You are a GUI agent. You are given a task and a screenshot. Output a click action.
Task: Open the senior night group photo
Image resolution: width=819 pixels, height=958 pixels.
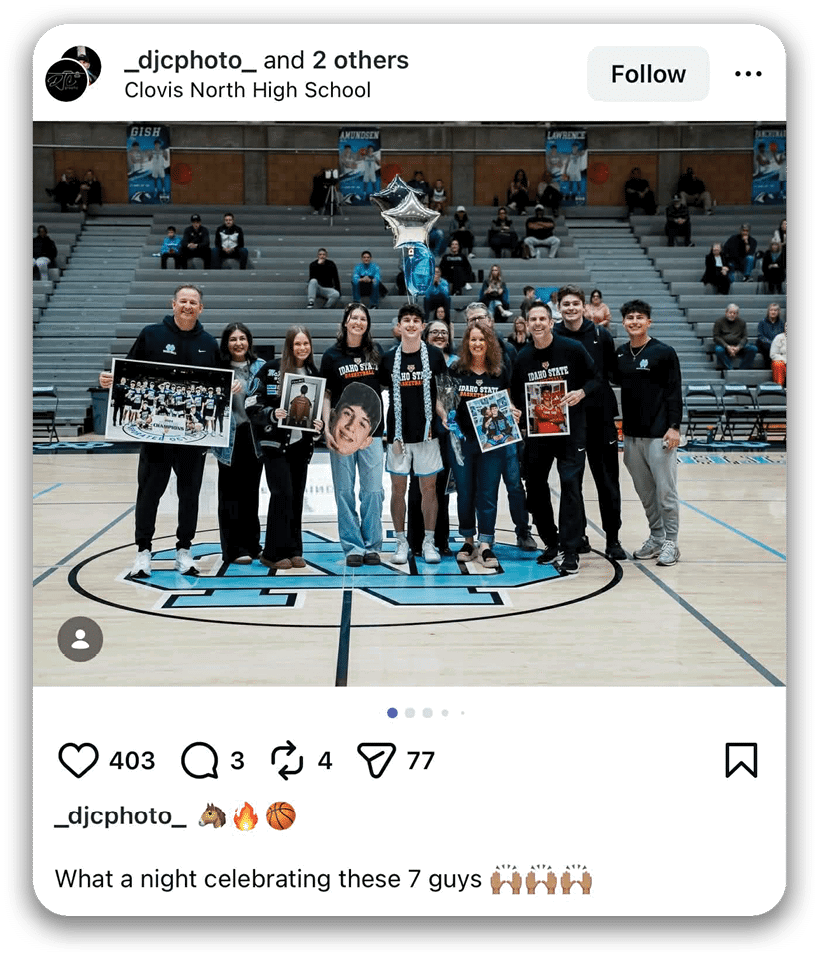(x=410, y=404)
